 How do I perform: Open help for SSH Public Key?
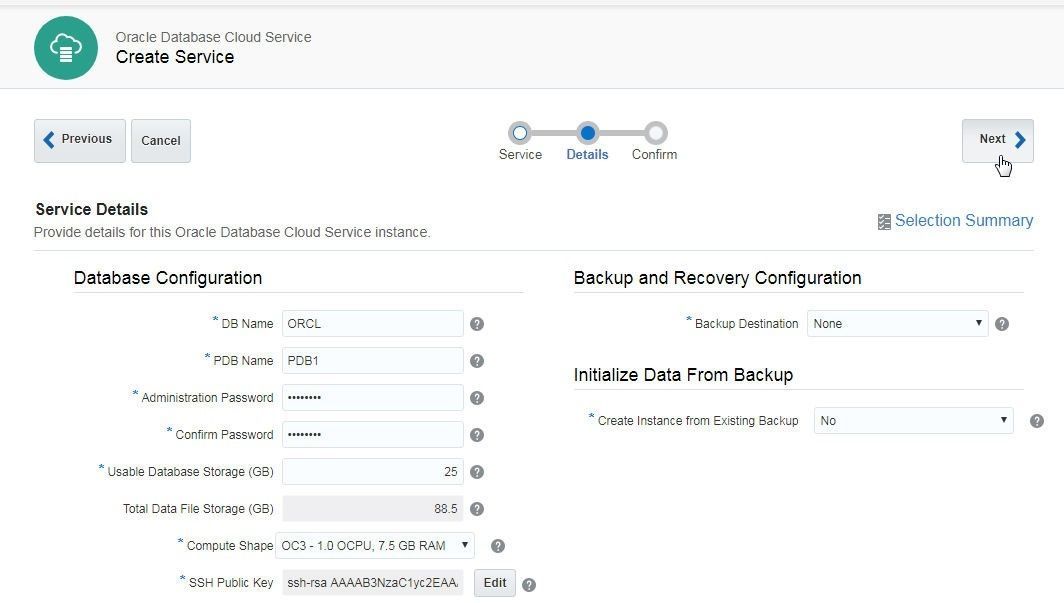[529, 585]
